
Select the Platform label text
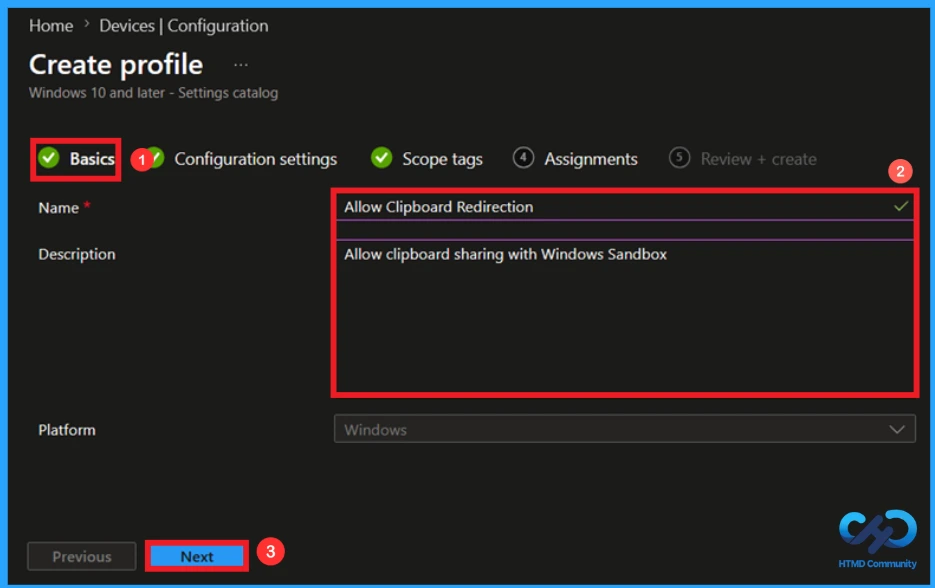point(67,430)
